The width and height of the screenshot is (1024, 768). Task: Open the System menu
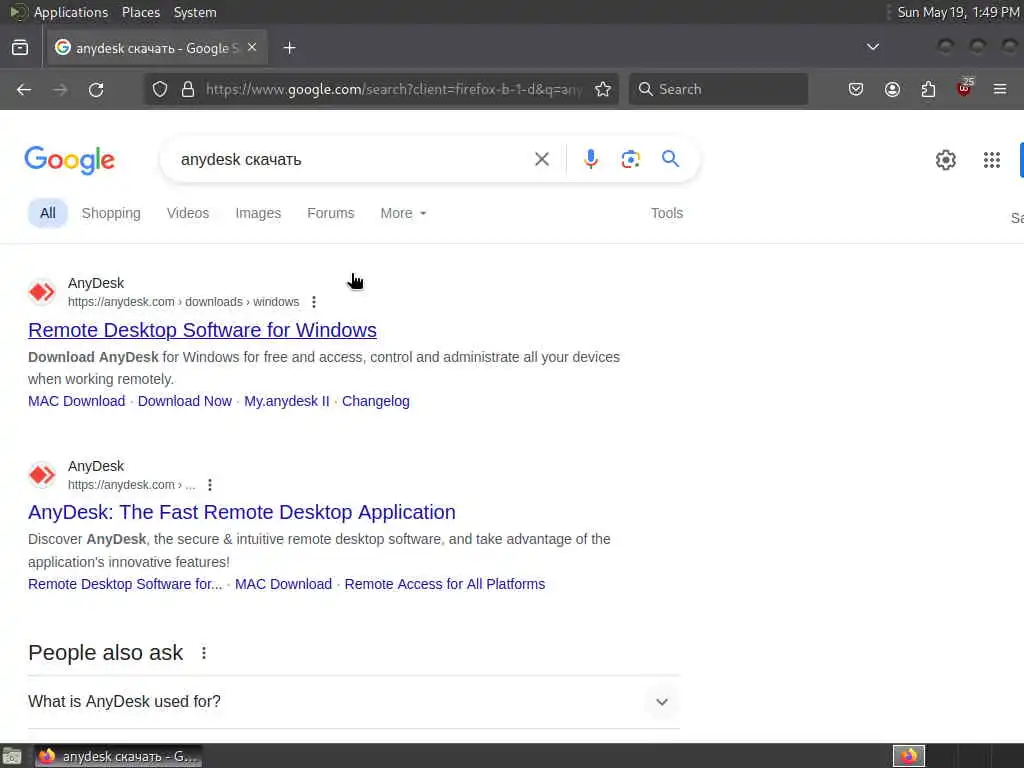click(x=195, y=12)
